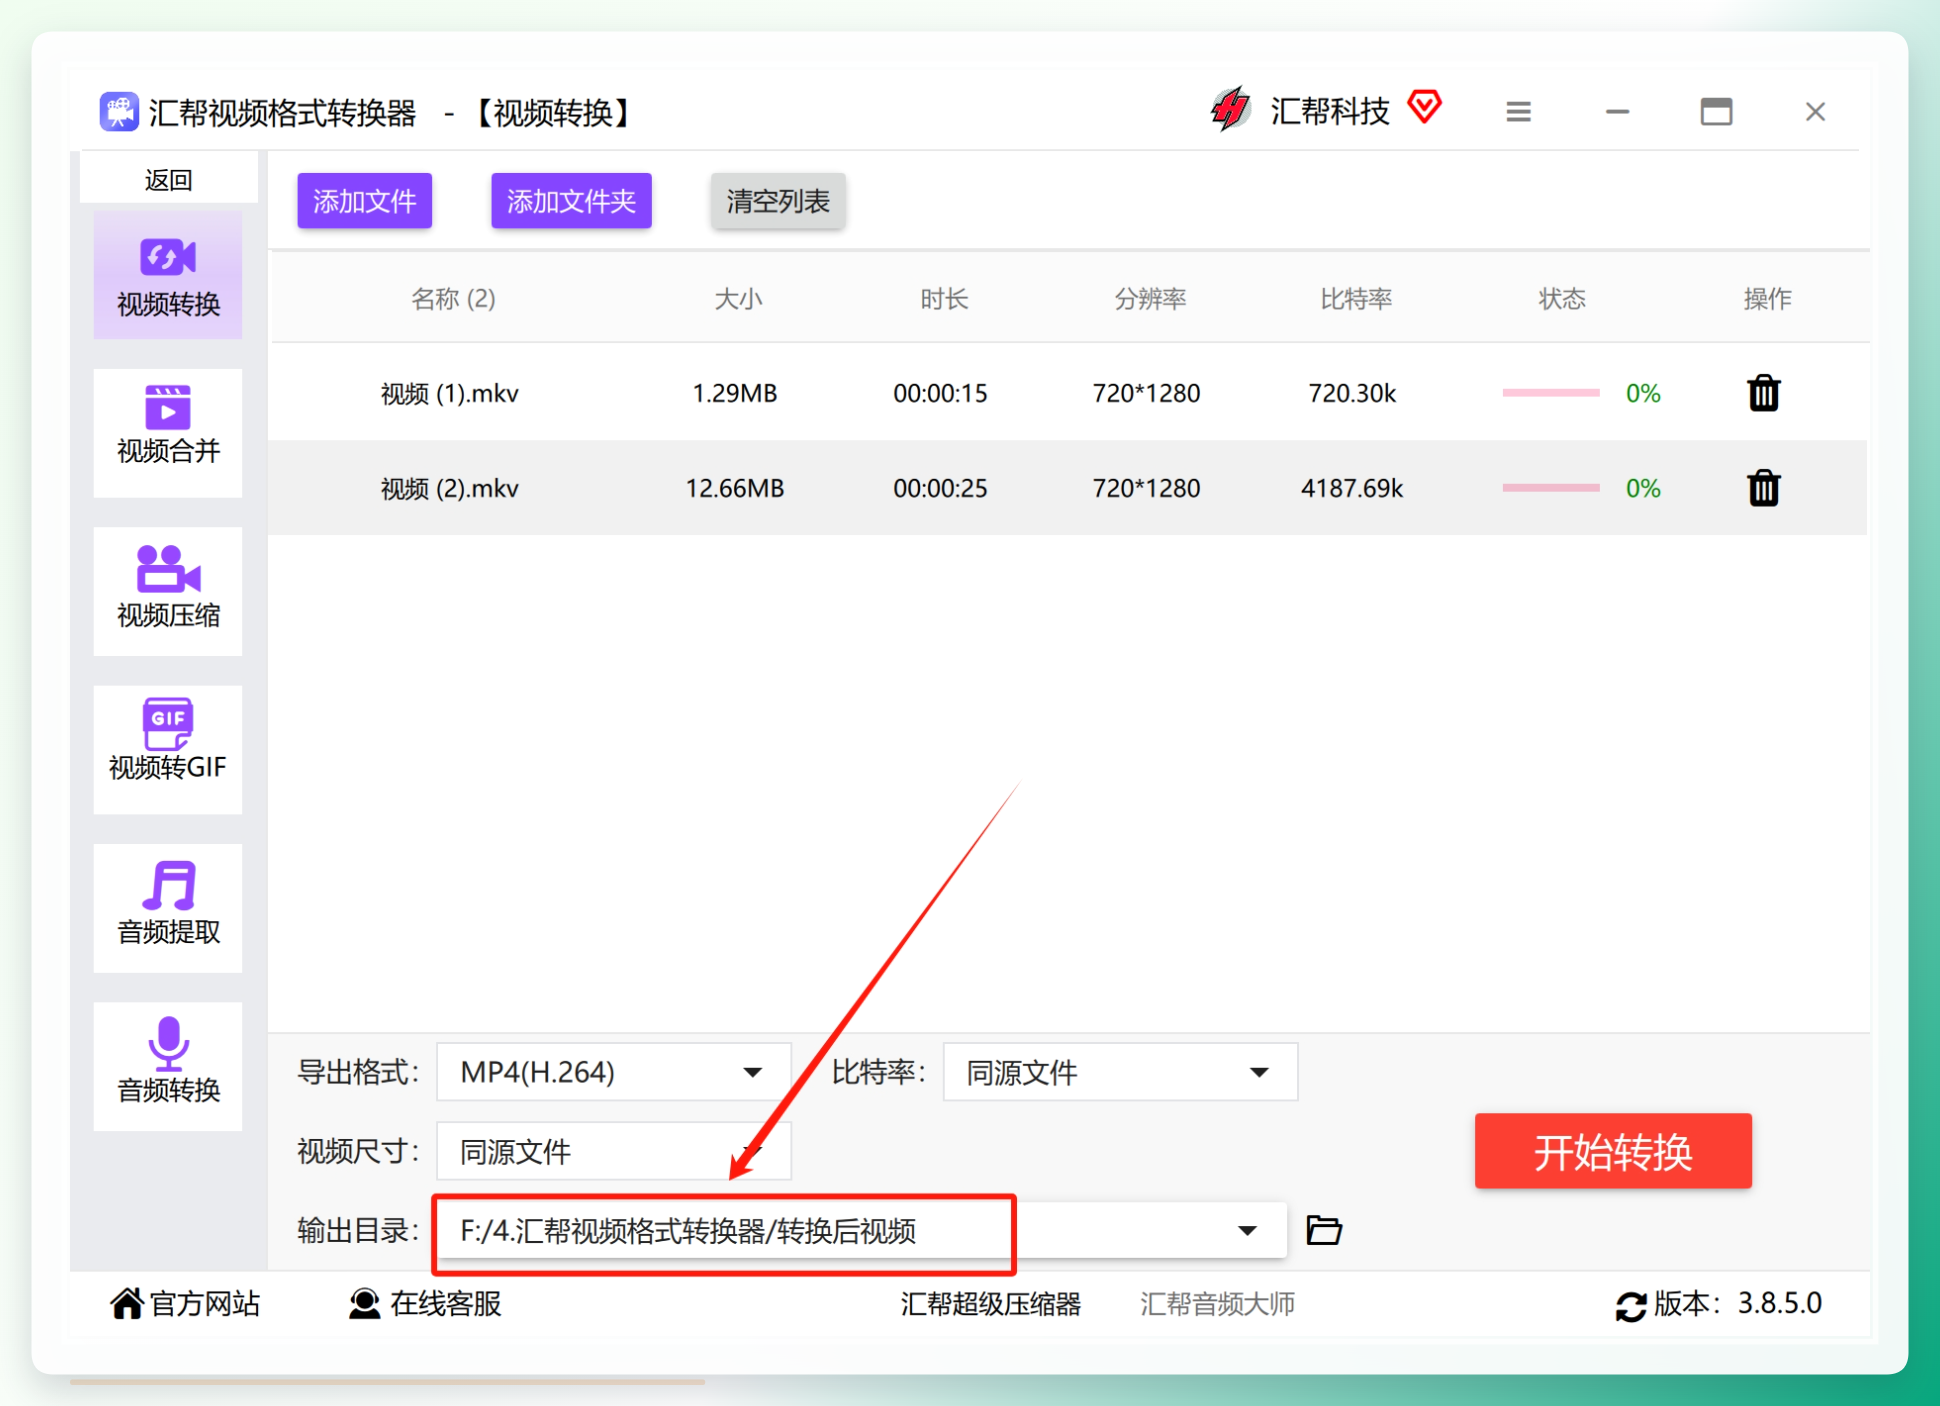The width and height of the screenshot is (1940, 1406).
Task: Click the 返回 button
Action: click(x=168, y=180)
